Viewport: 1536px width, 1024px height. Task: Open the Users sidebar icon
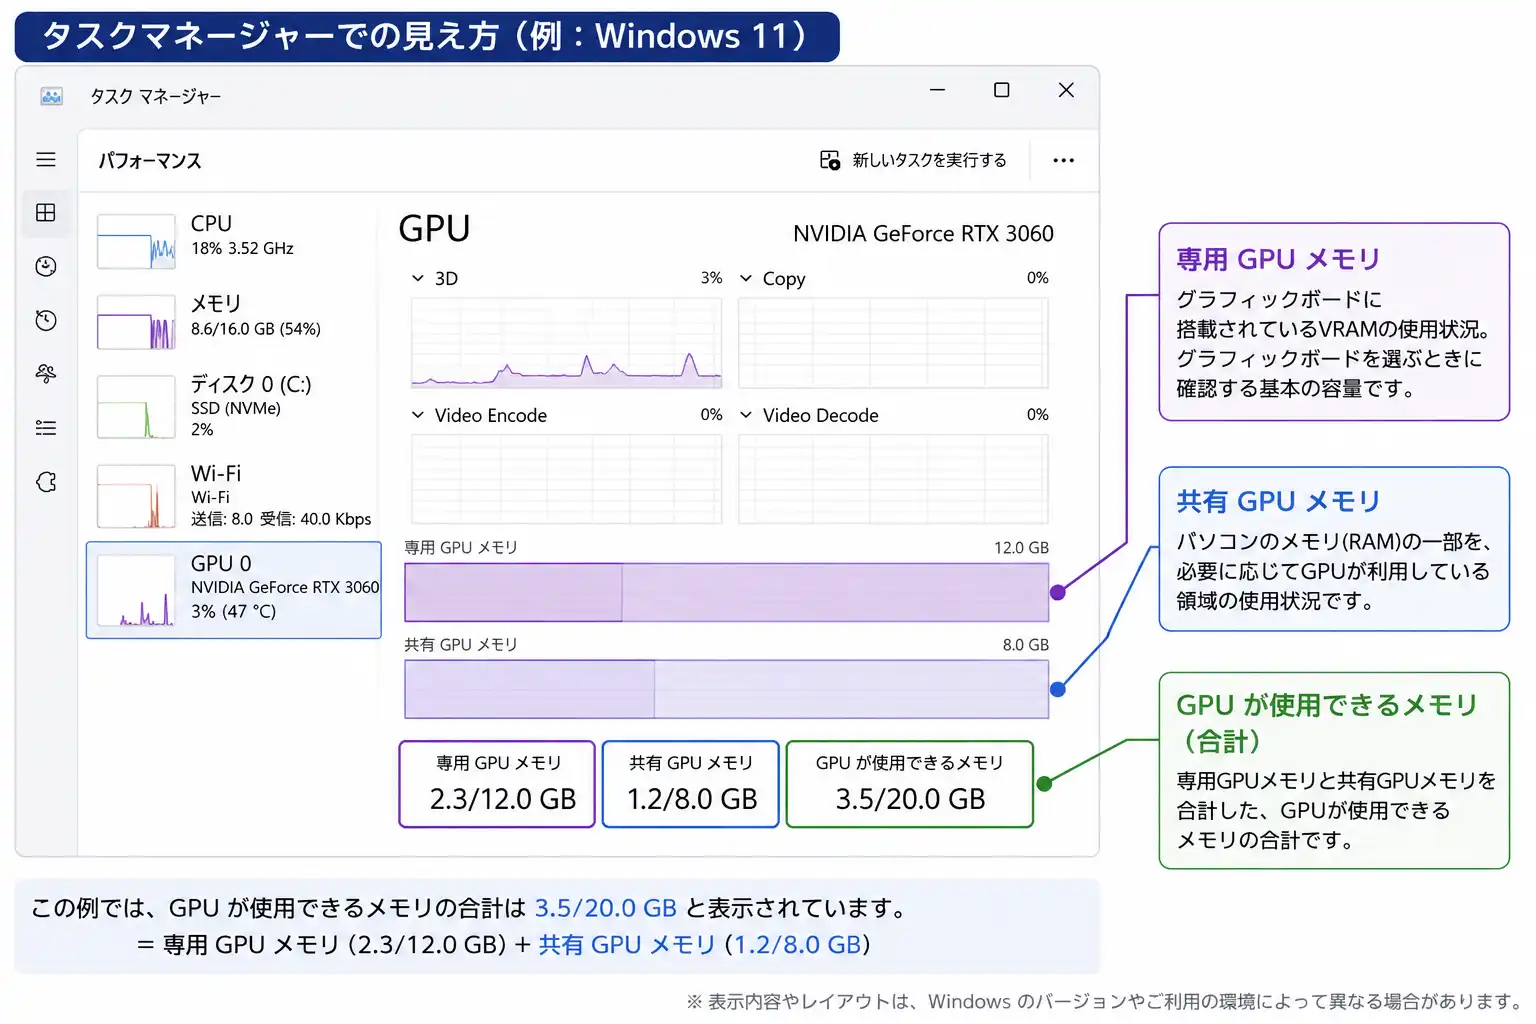[46, 374]
